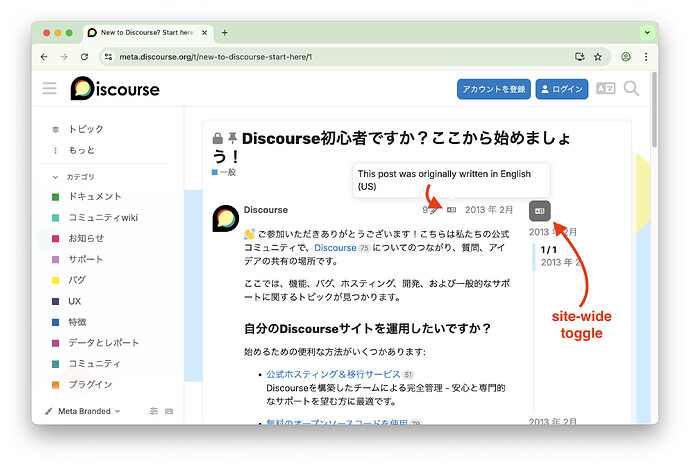Open 公式ホスティング＆移行サービス link
This screenshot has width=690, height=465.
(x=333, y=374)
